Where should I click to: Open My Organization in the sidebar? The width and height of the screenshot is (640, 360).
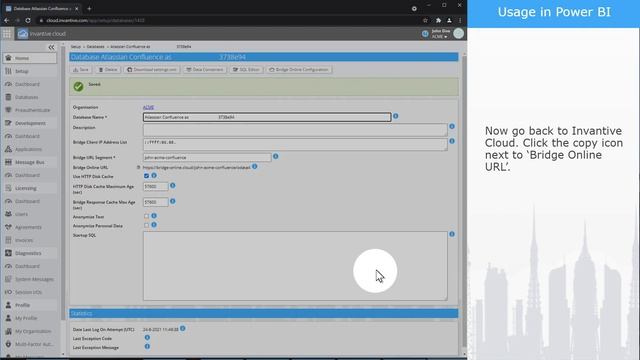30,331
